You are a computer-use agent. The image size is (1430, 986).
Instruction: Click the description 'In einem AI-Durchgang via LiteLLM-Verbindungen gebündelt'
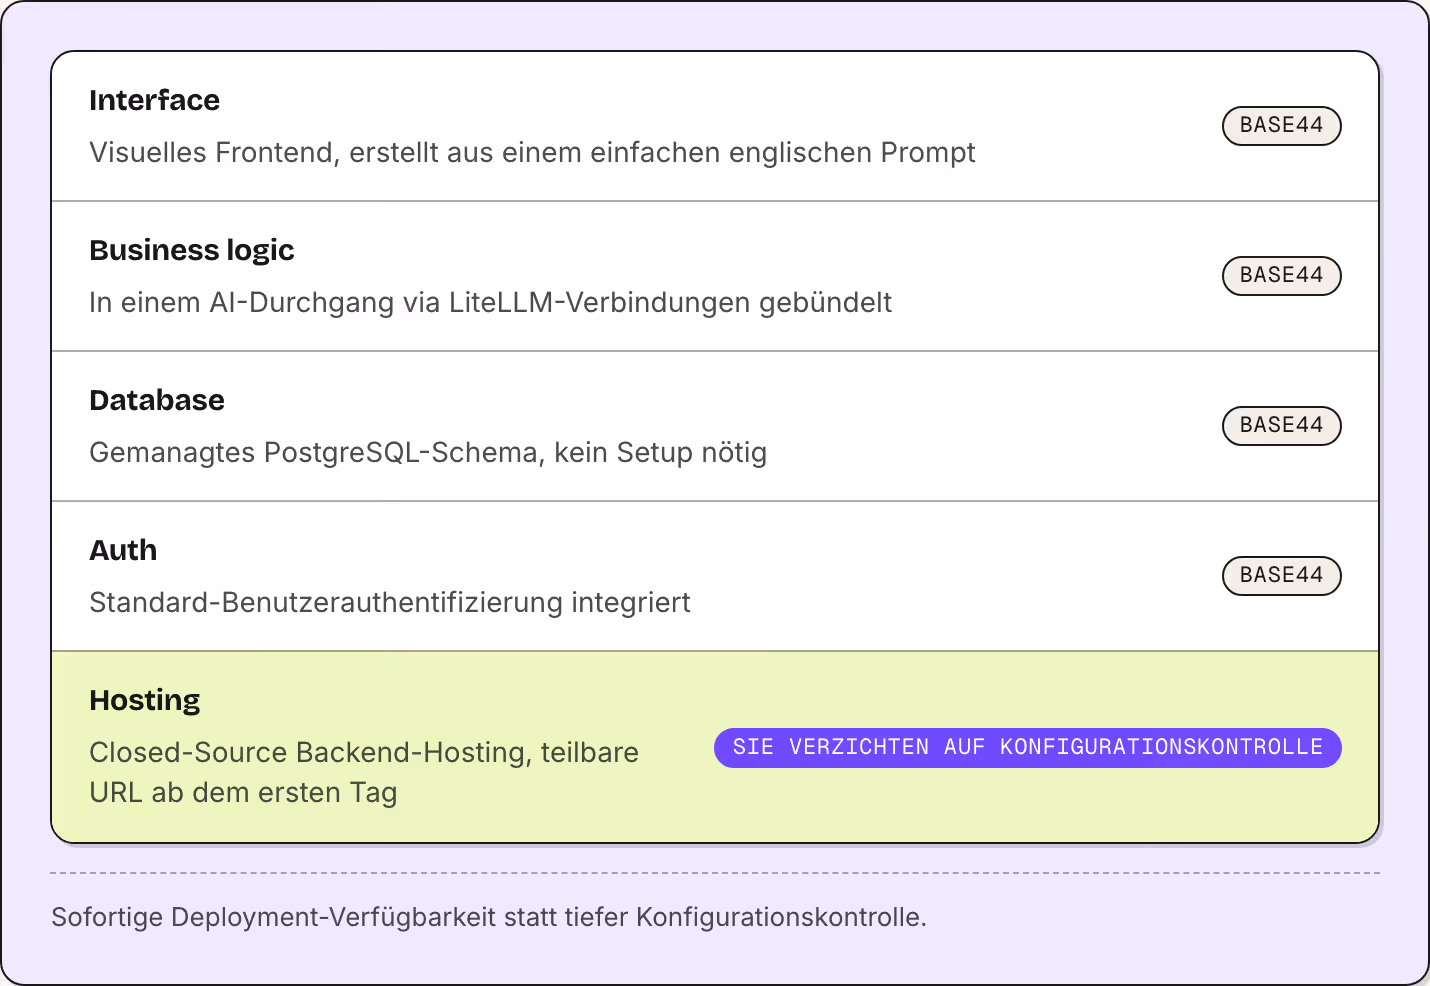click(x=490, y=303)
